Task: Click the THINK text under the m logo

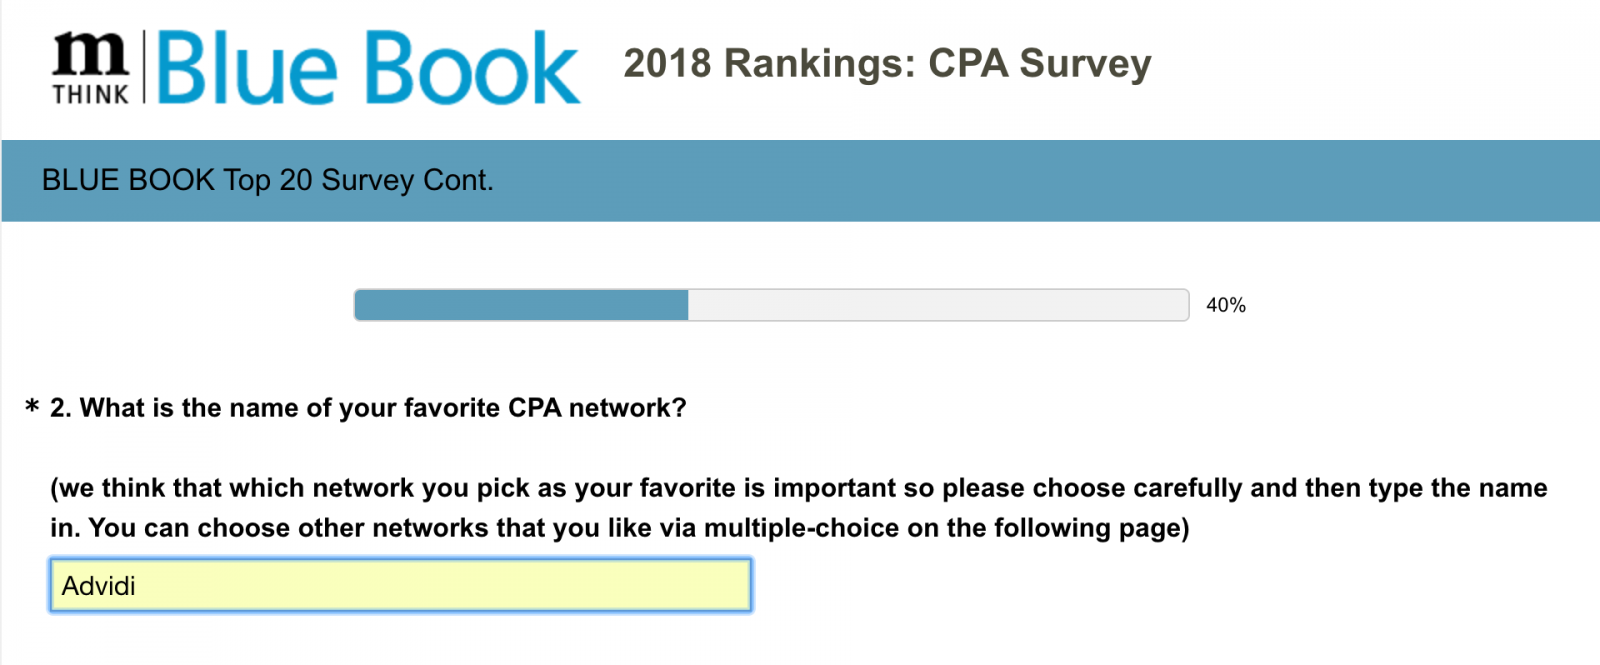Action: (x=91, y=94)
